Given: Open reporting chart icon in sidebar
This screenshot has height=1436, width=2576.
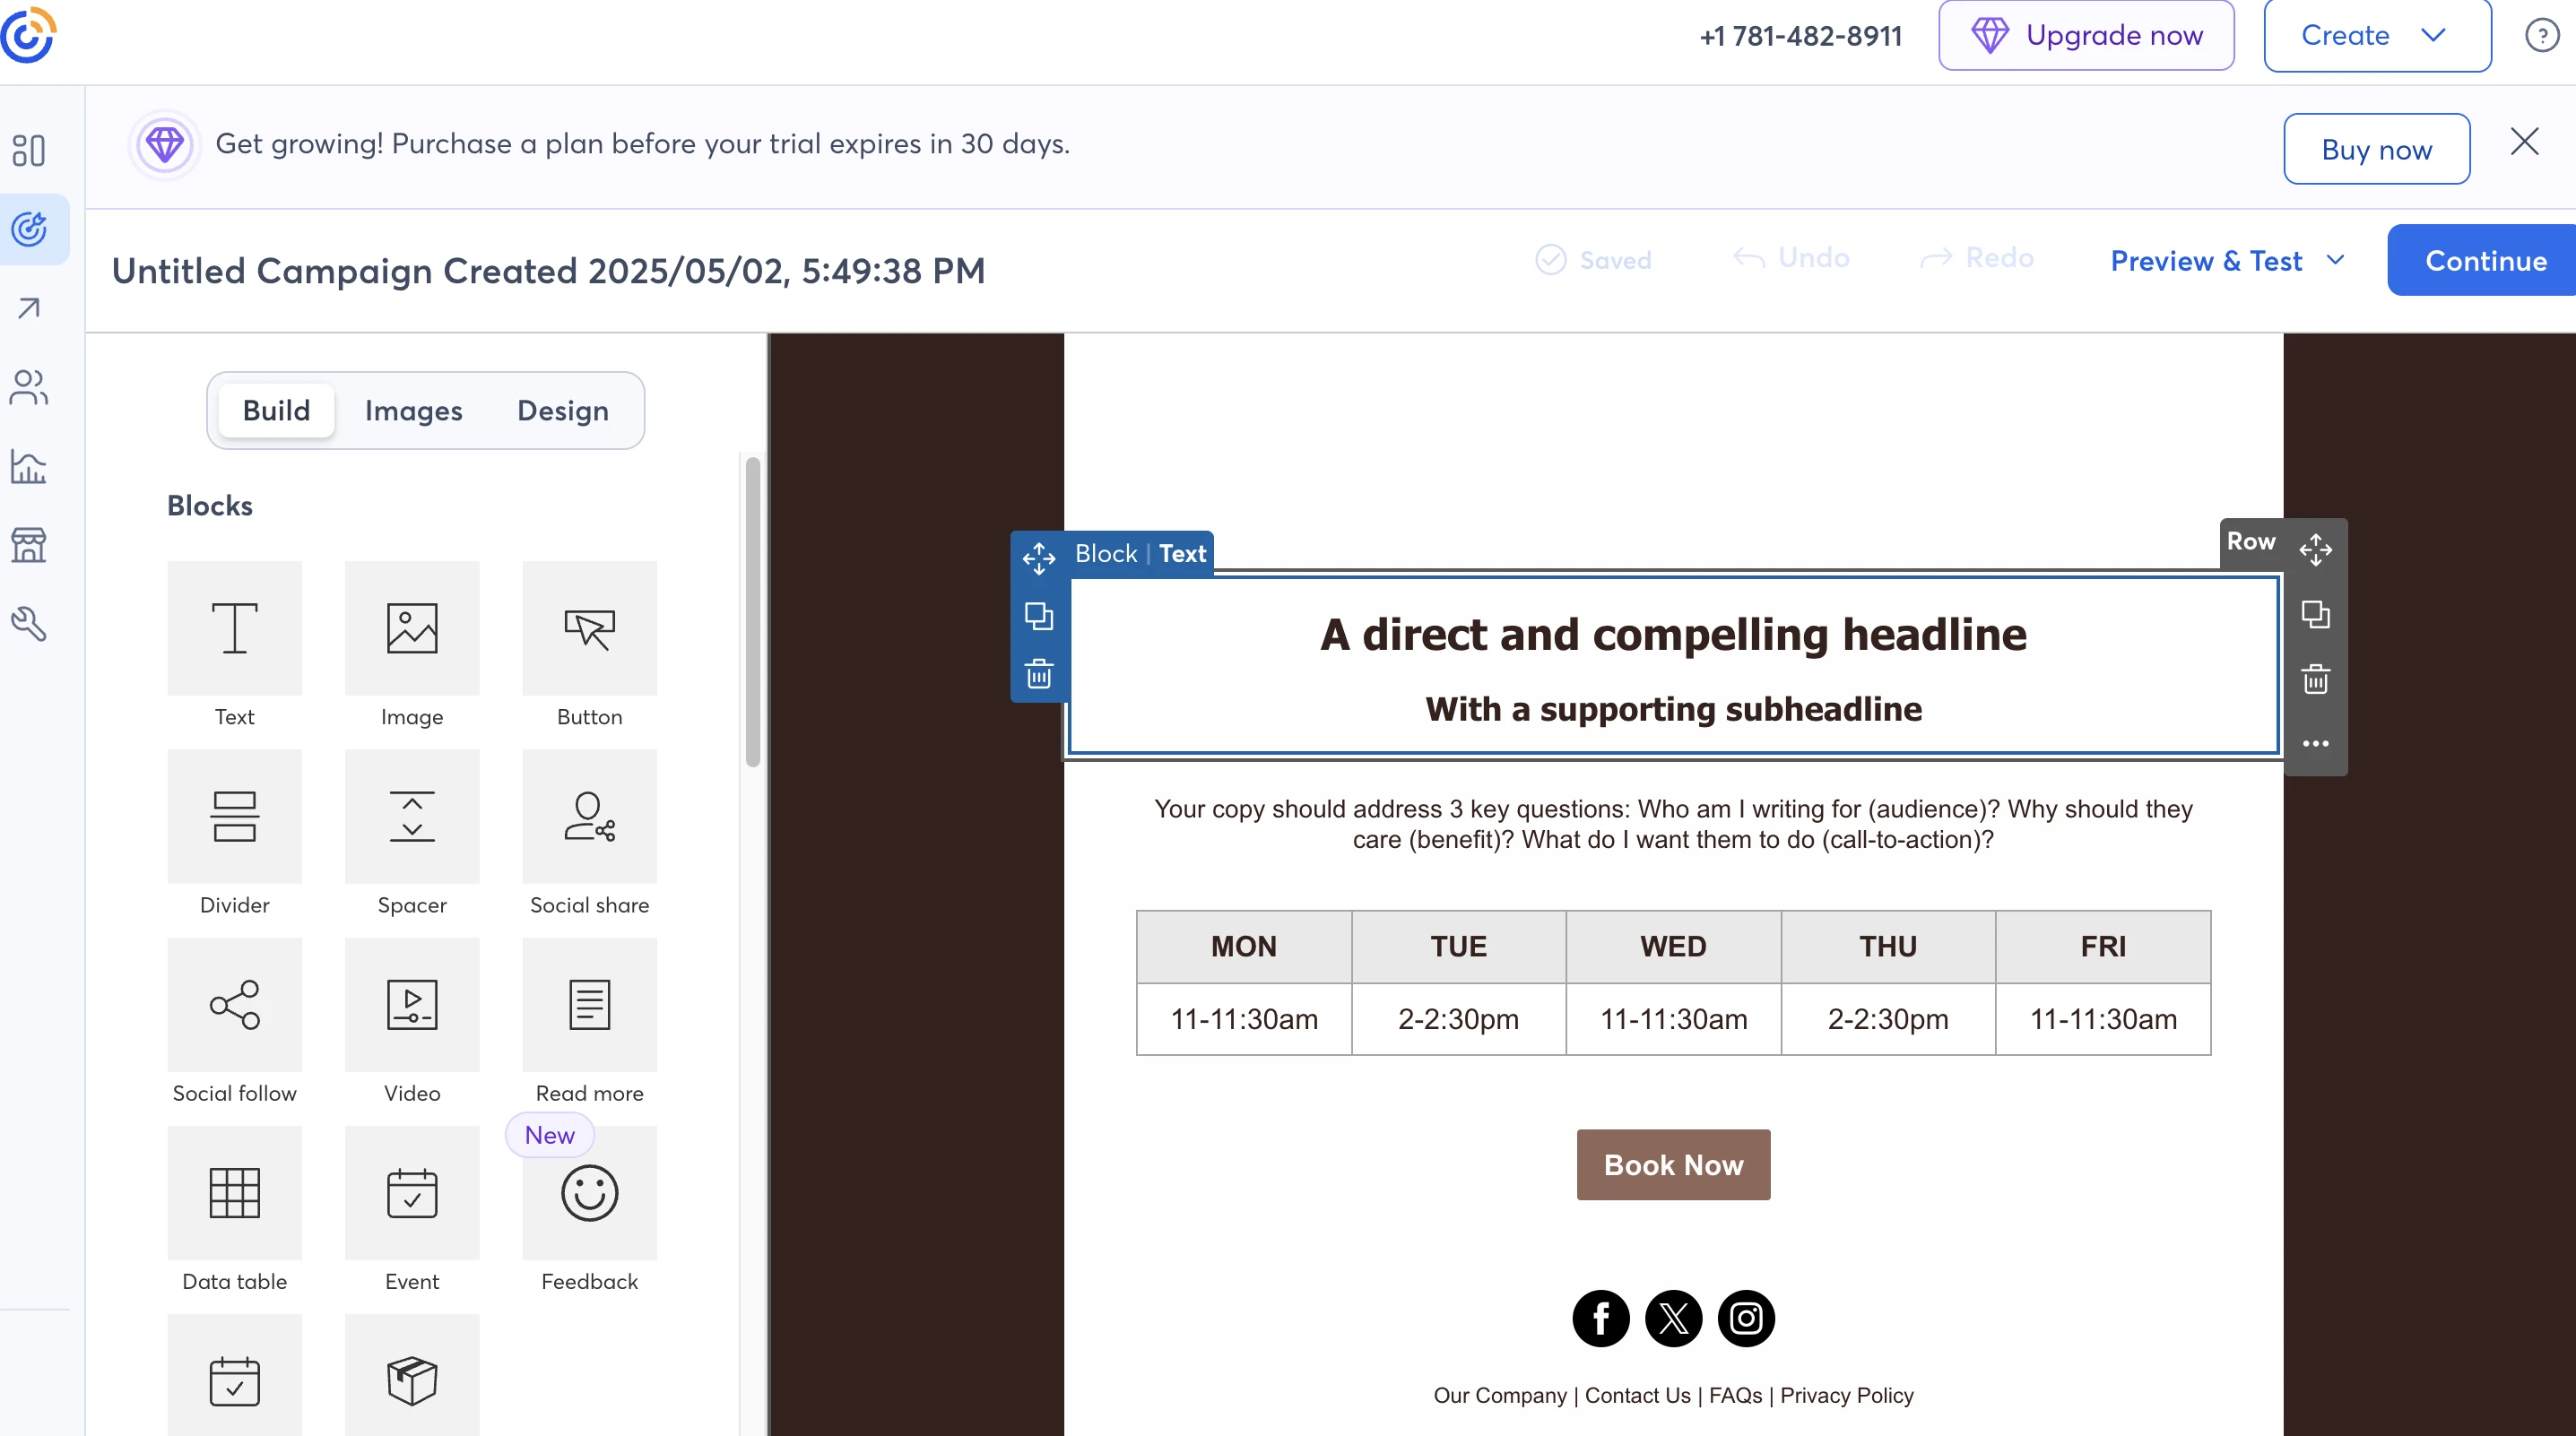Looking at the screenshot, I should [x=29, y=466].
